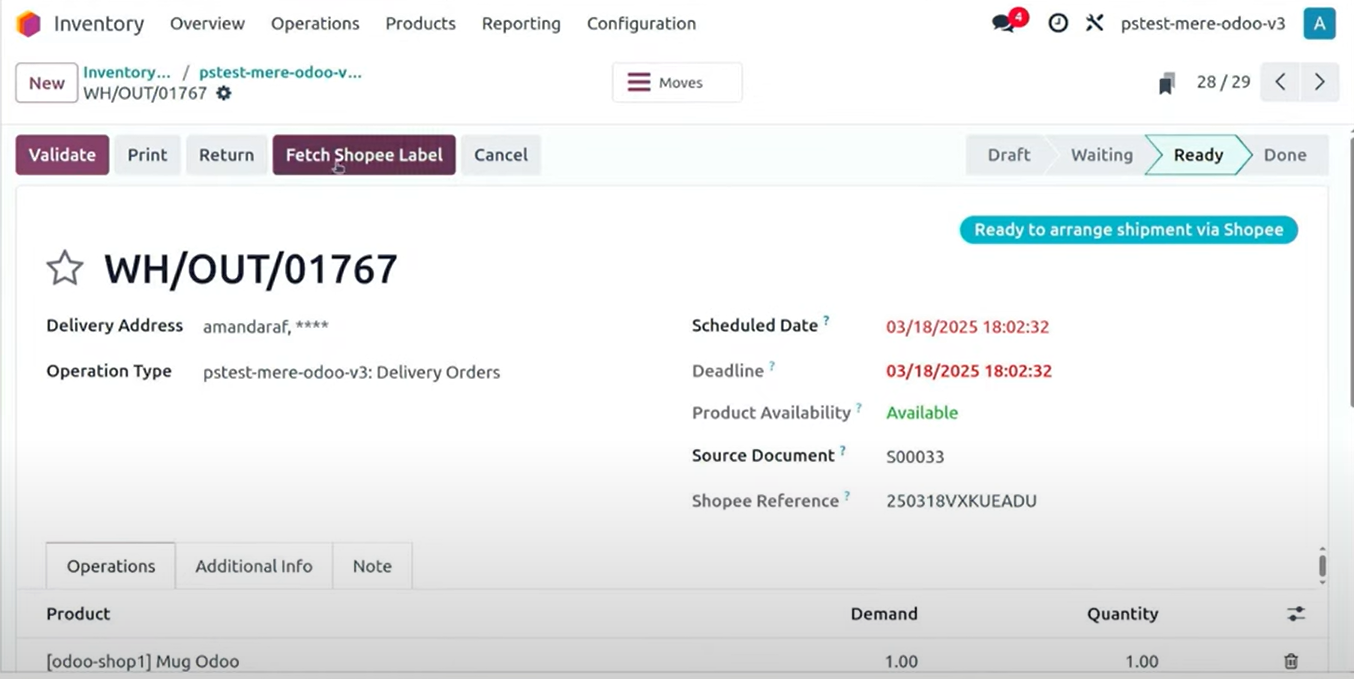Click Operation Type field value
The height and width of the screenshot is (679, 1354).
(x=351, y=372)
